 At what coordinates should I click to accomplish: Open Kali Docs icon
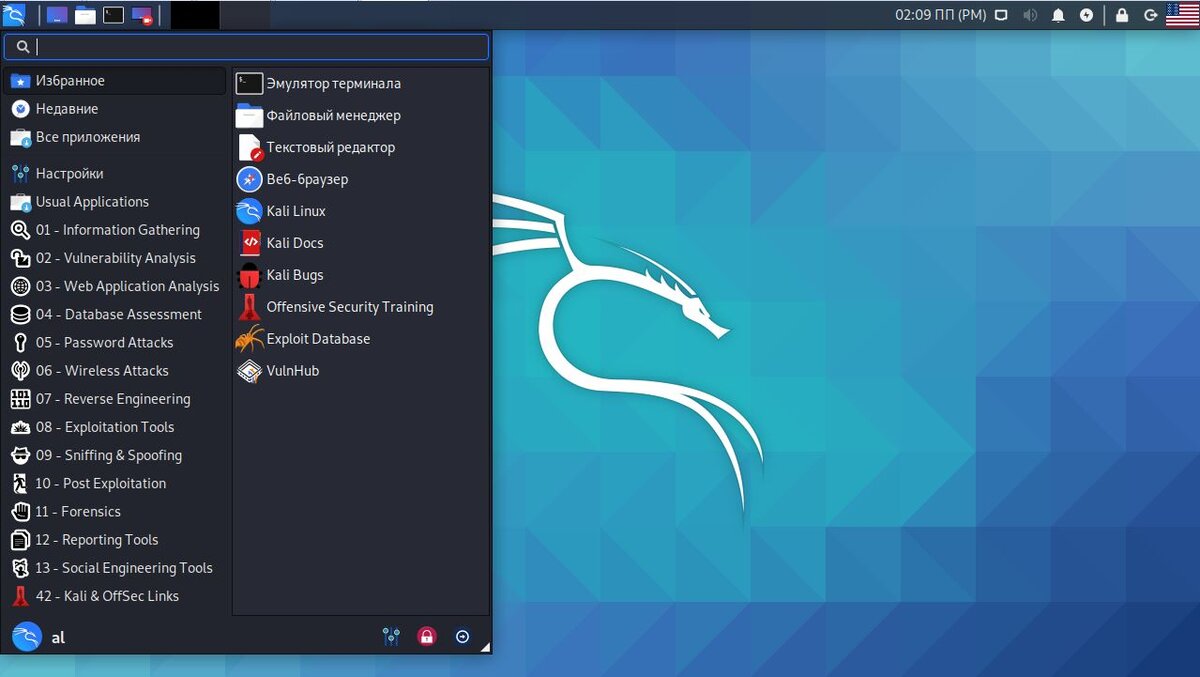click(x=249, y=243)
